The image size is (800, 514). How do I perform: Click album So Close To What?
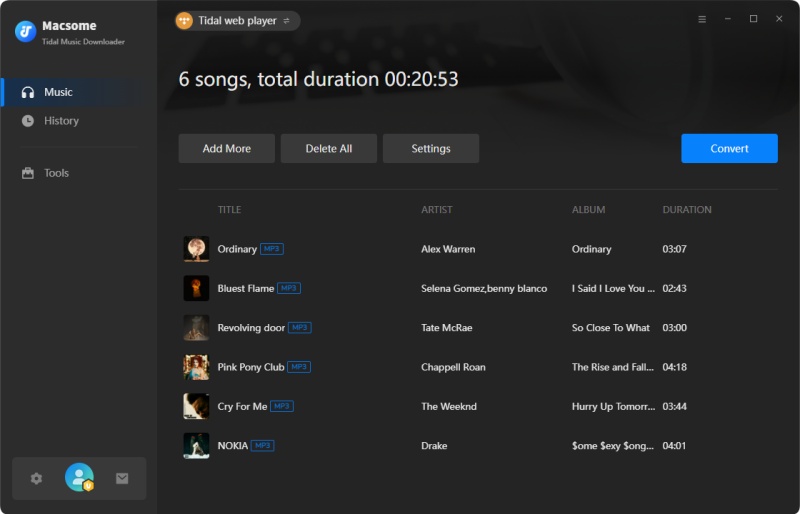tap(611, 328)
